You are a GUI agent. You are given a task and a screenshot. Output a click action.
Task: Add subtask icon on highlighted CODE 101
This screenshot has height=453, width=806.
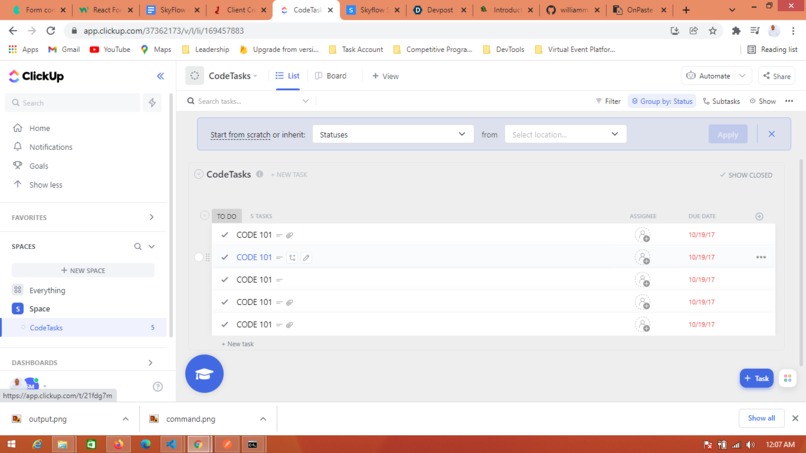[292, 258]
